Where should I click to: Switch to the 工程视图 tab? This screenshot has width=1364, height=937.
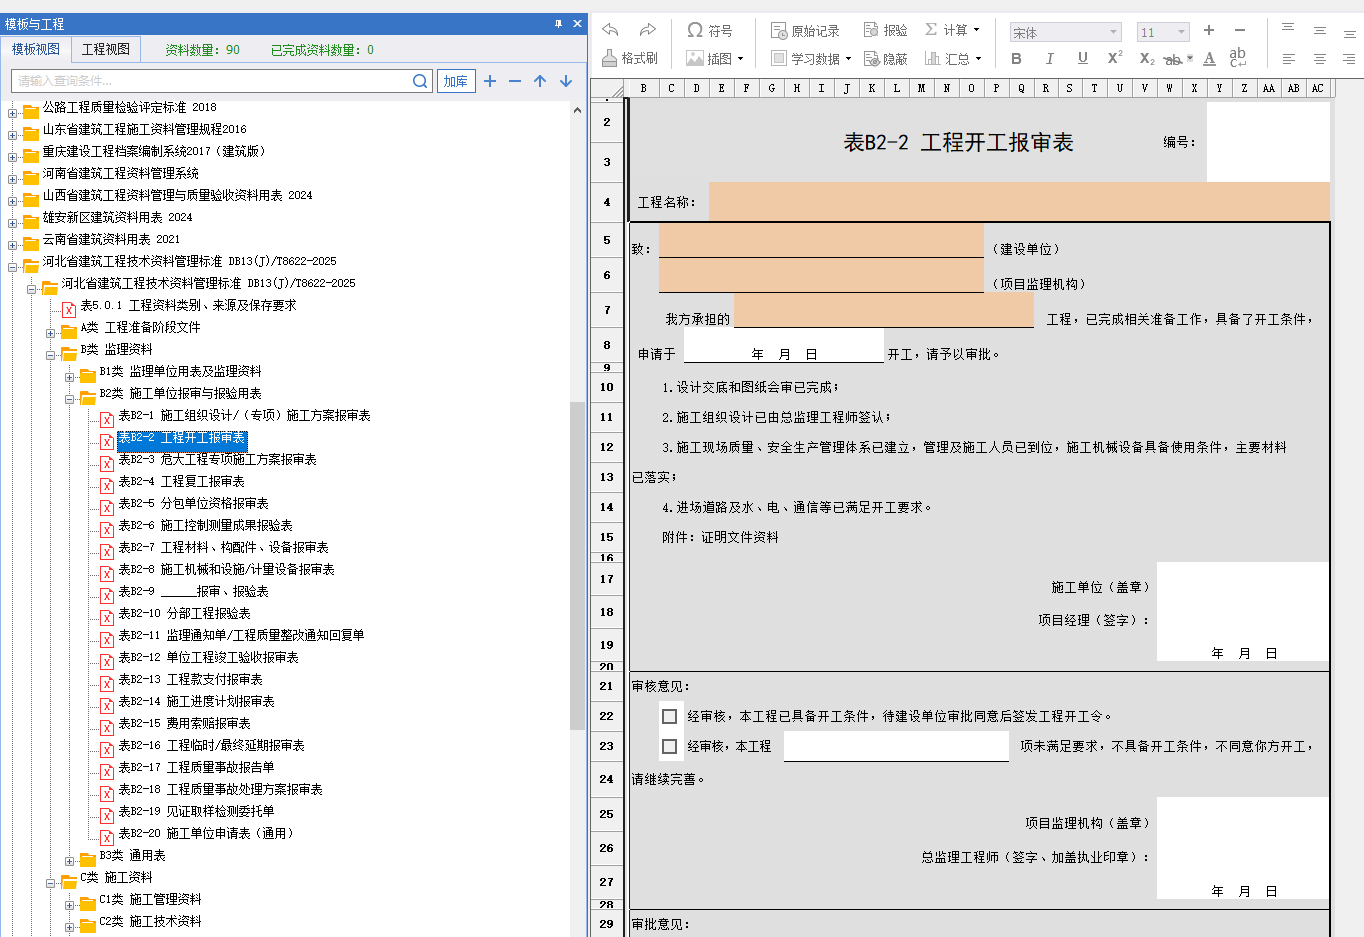pyautogui.click(x=106, y=49)
